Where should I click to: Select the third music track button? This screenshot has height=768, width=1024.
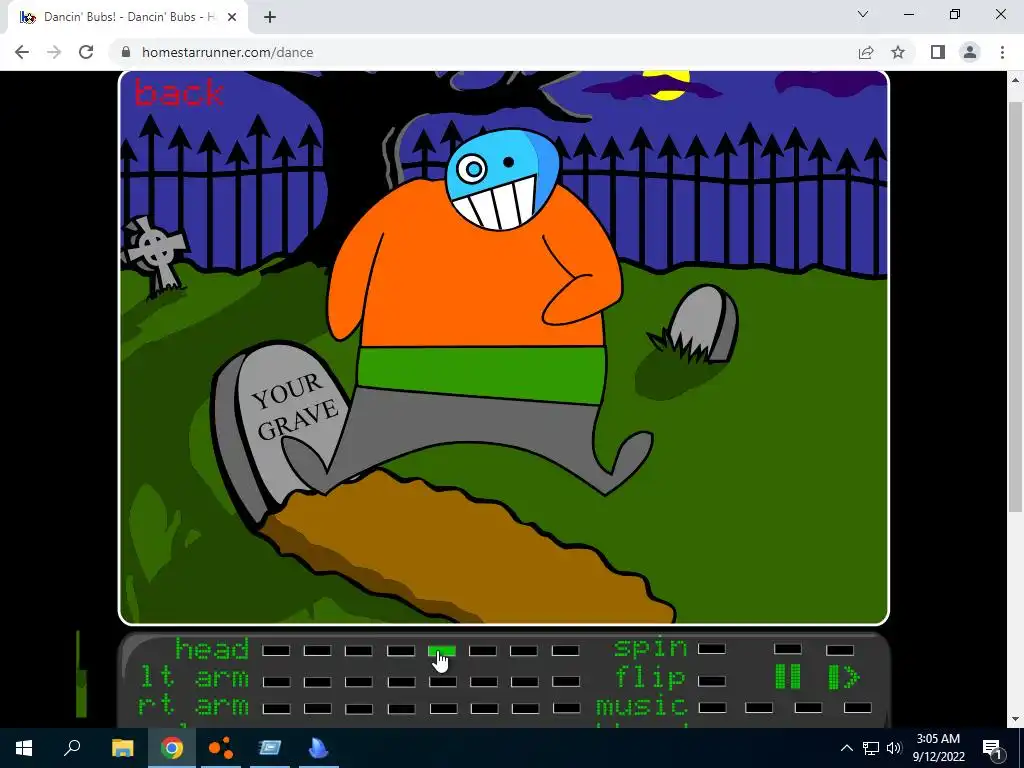click(x=808, y=707)
